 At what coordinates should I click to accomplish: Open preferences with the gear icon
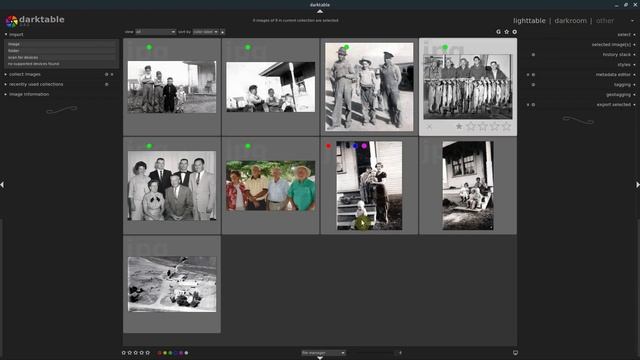515,32
